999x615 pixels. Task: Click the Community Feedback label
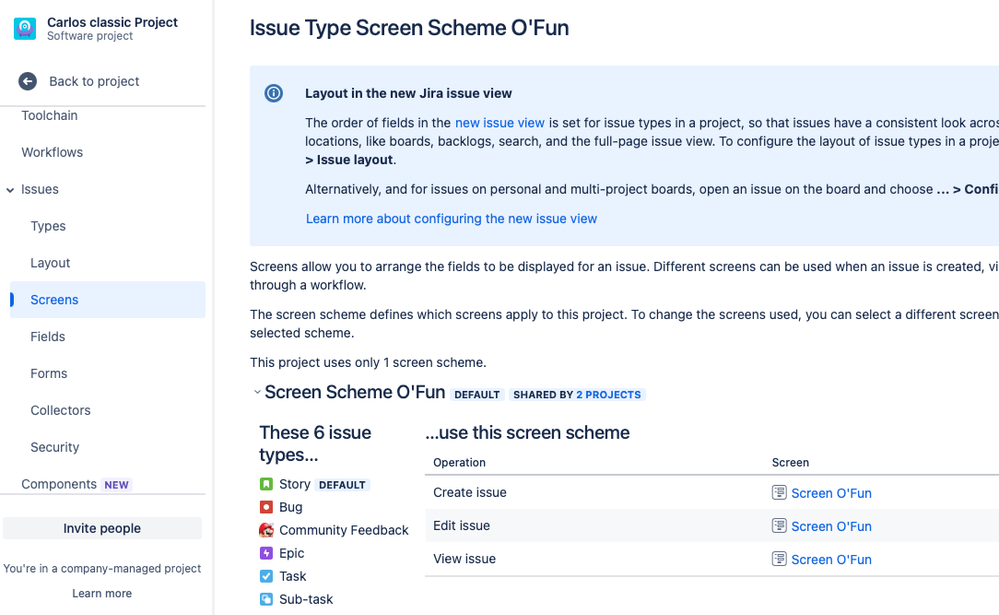(344, 530)
